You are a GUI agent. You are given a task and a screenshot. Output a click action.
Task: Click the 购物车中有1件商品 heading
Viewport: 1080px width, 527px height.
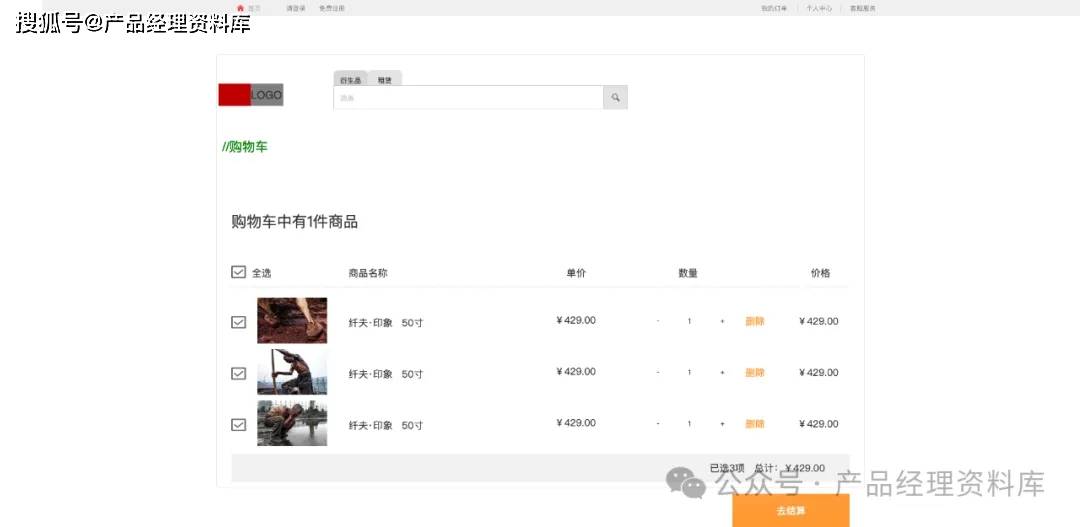295,222
